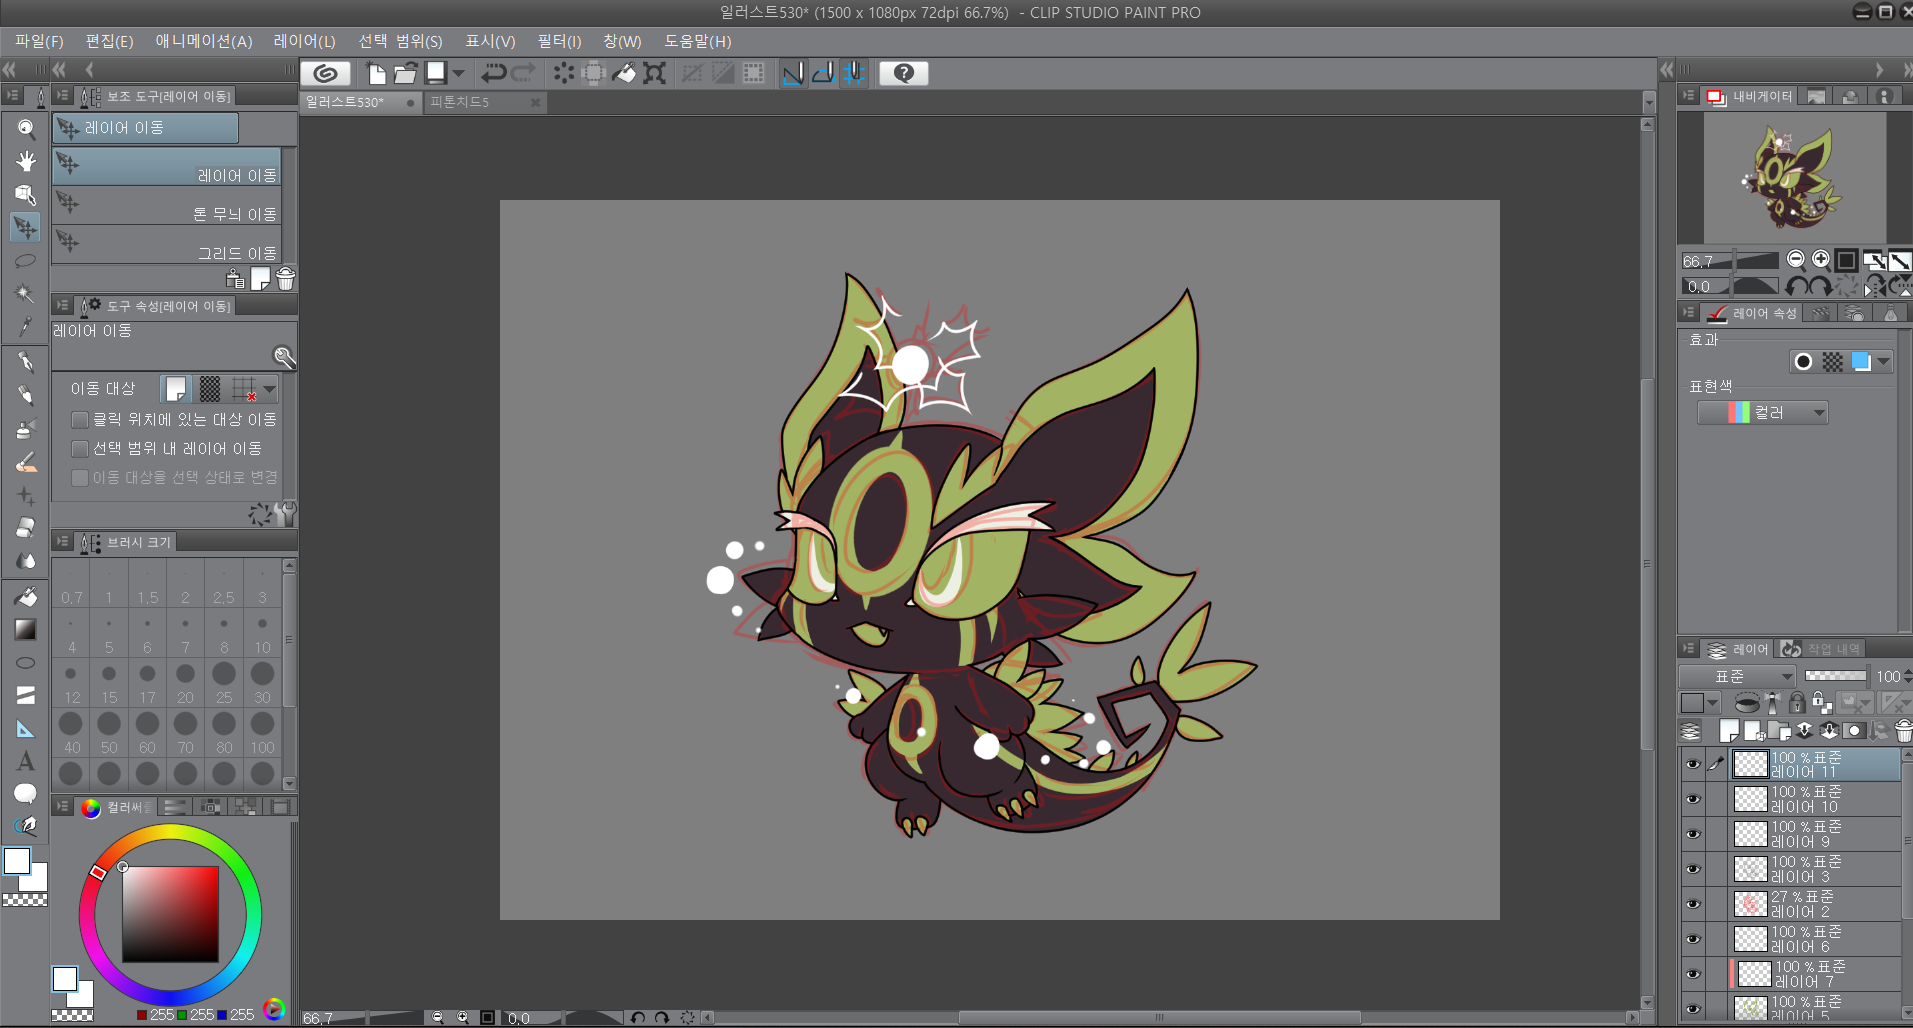Viewport: 1913px width, 1028px height.
Task: Choose brush size 30
Action: (262, 683)
